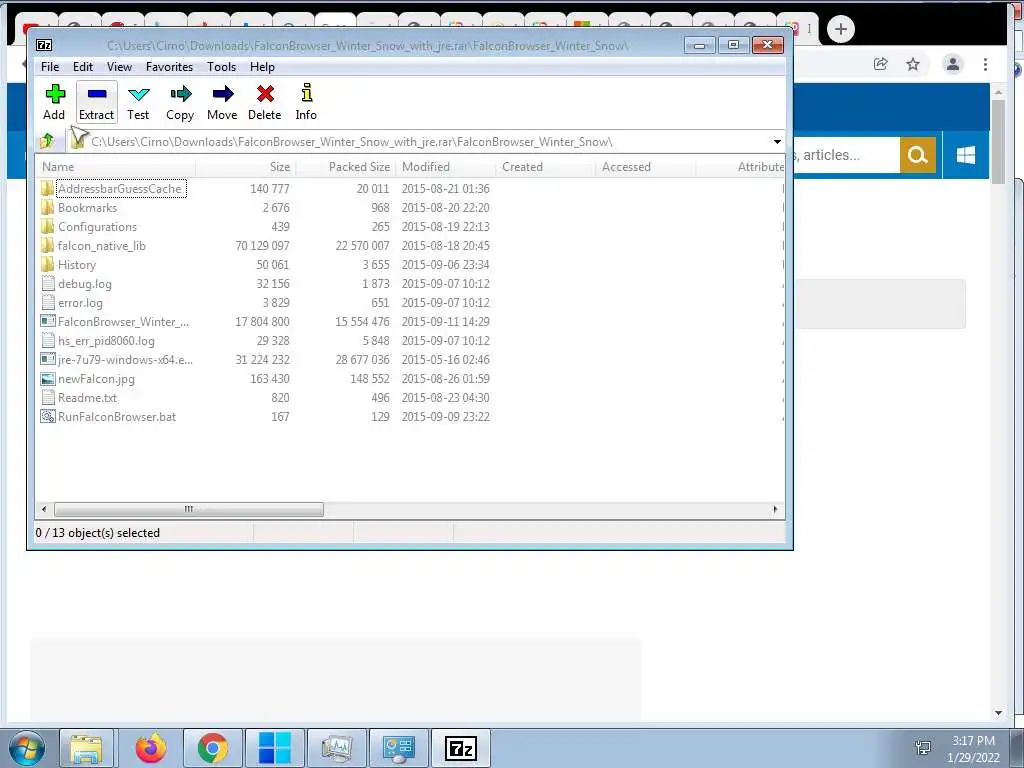Open the View menu
This screenshot has width=1024, height=768.
(120, 67)
